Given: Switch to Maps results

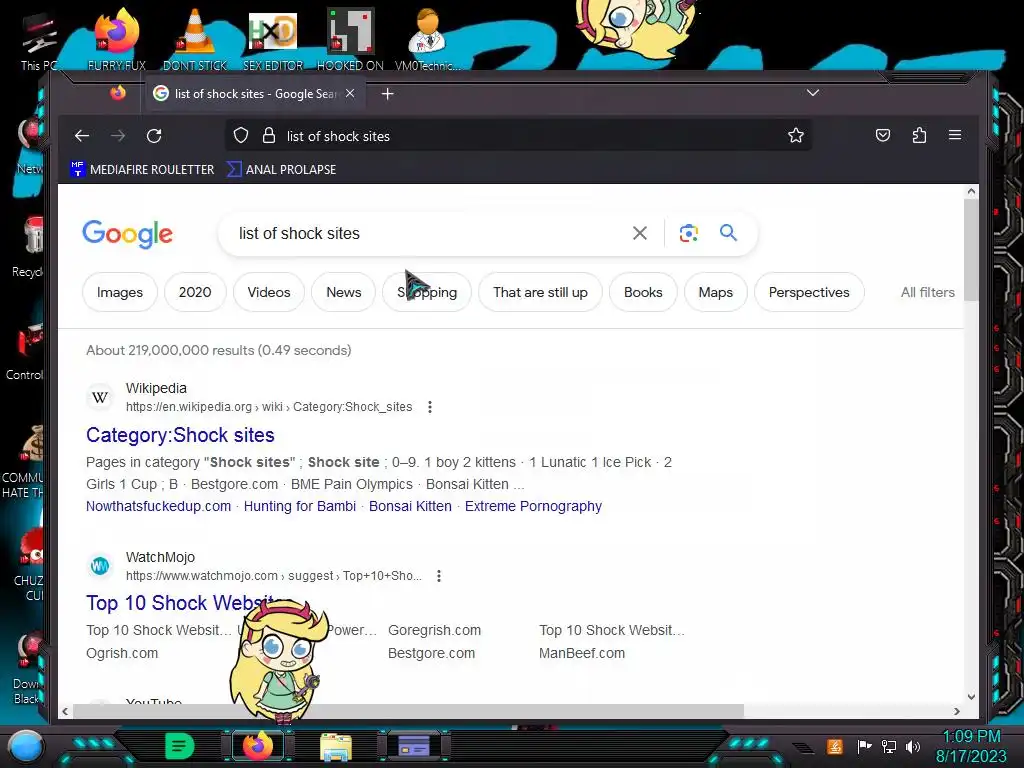Looking at the screenshot, I should 715,292.
